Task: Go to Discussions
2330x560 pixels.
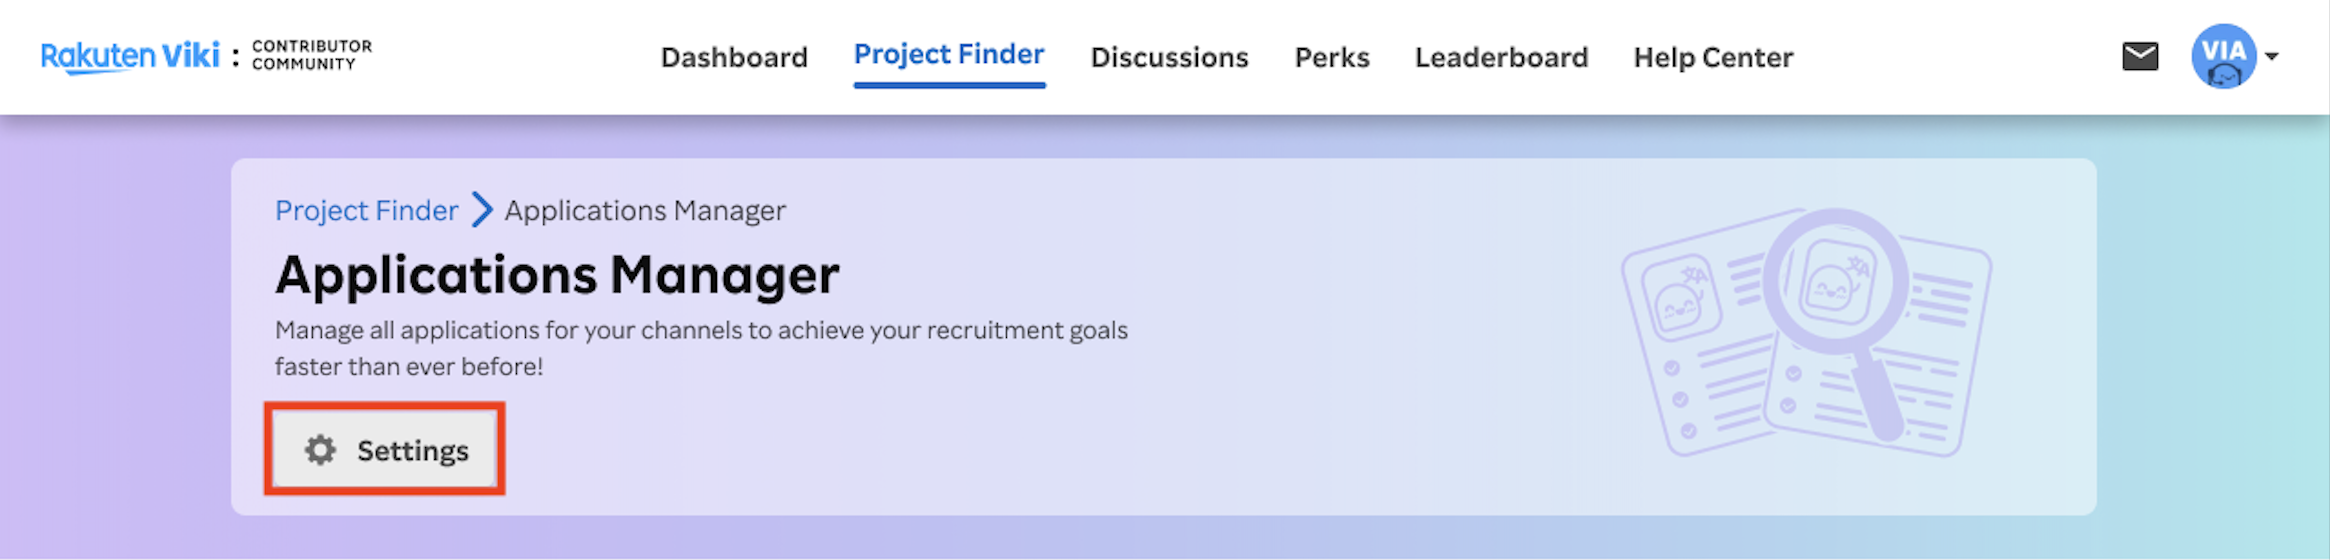Action: tap(1169, 57)
